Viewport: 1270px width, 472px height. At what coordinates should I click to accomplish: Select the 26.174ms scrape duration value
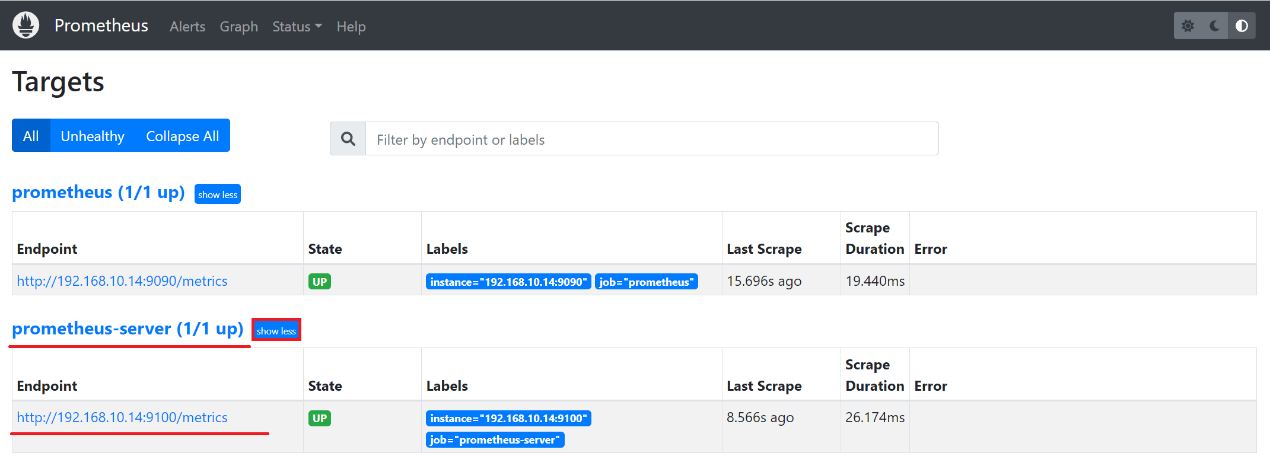tap(875, 417)
